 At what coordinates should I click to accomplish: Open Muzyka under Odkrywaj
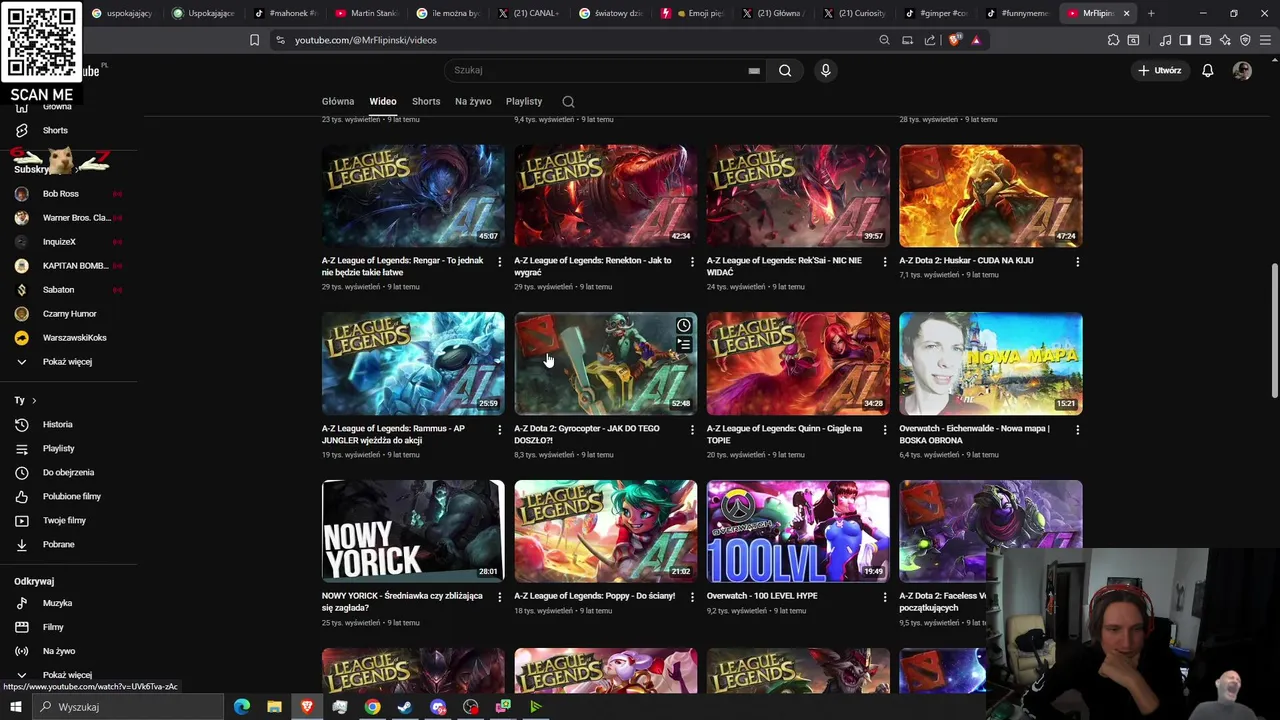[57, 603]
